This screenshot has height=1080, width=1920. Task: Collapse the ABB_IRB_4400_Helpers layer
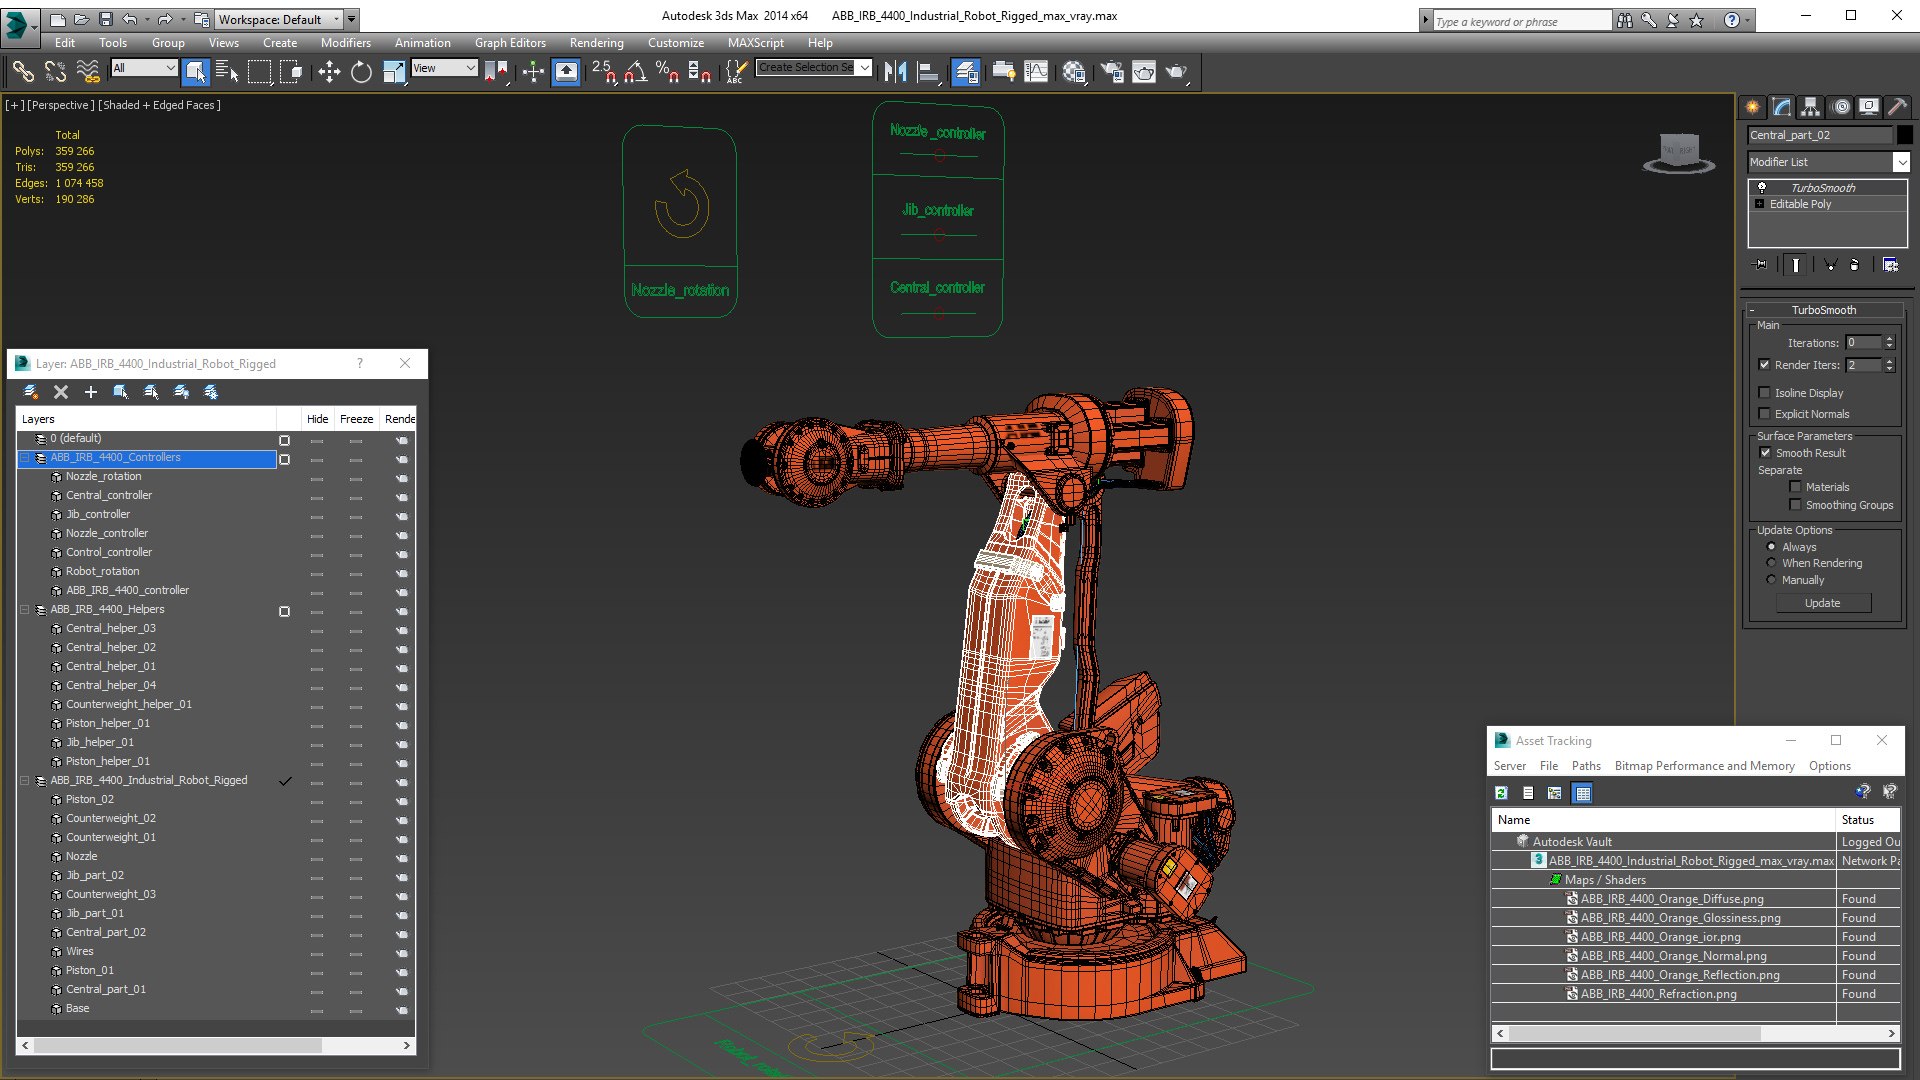coord(25,610)
